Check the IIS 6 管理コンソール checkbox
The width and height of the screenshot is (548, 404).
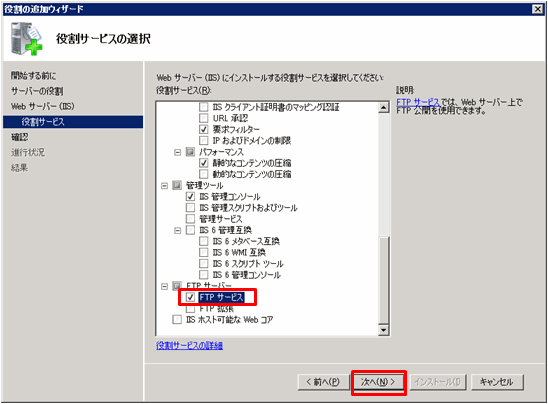coord(204,275)
